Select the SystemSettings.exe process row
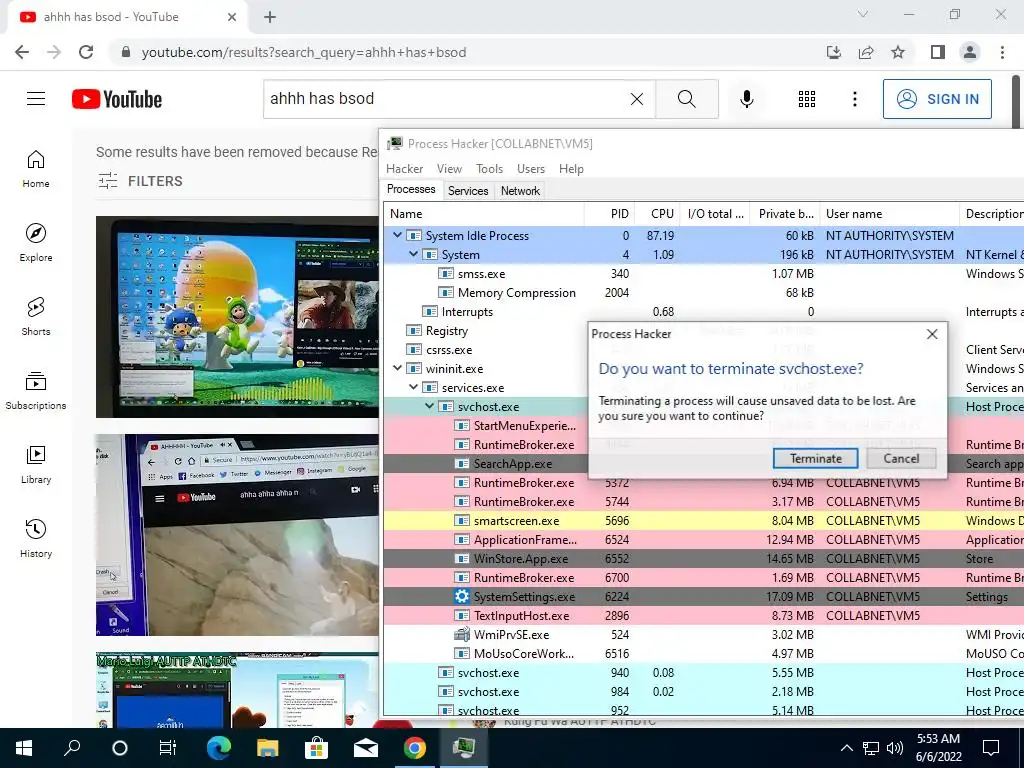1024x768 pixels. click(703, 596)
